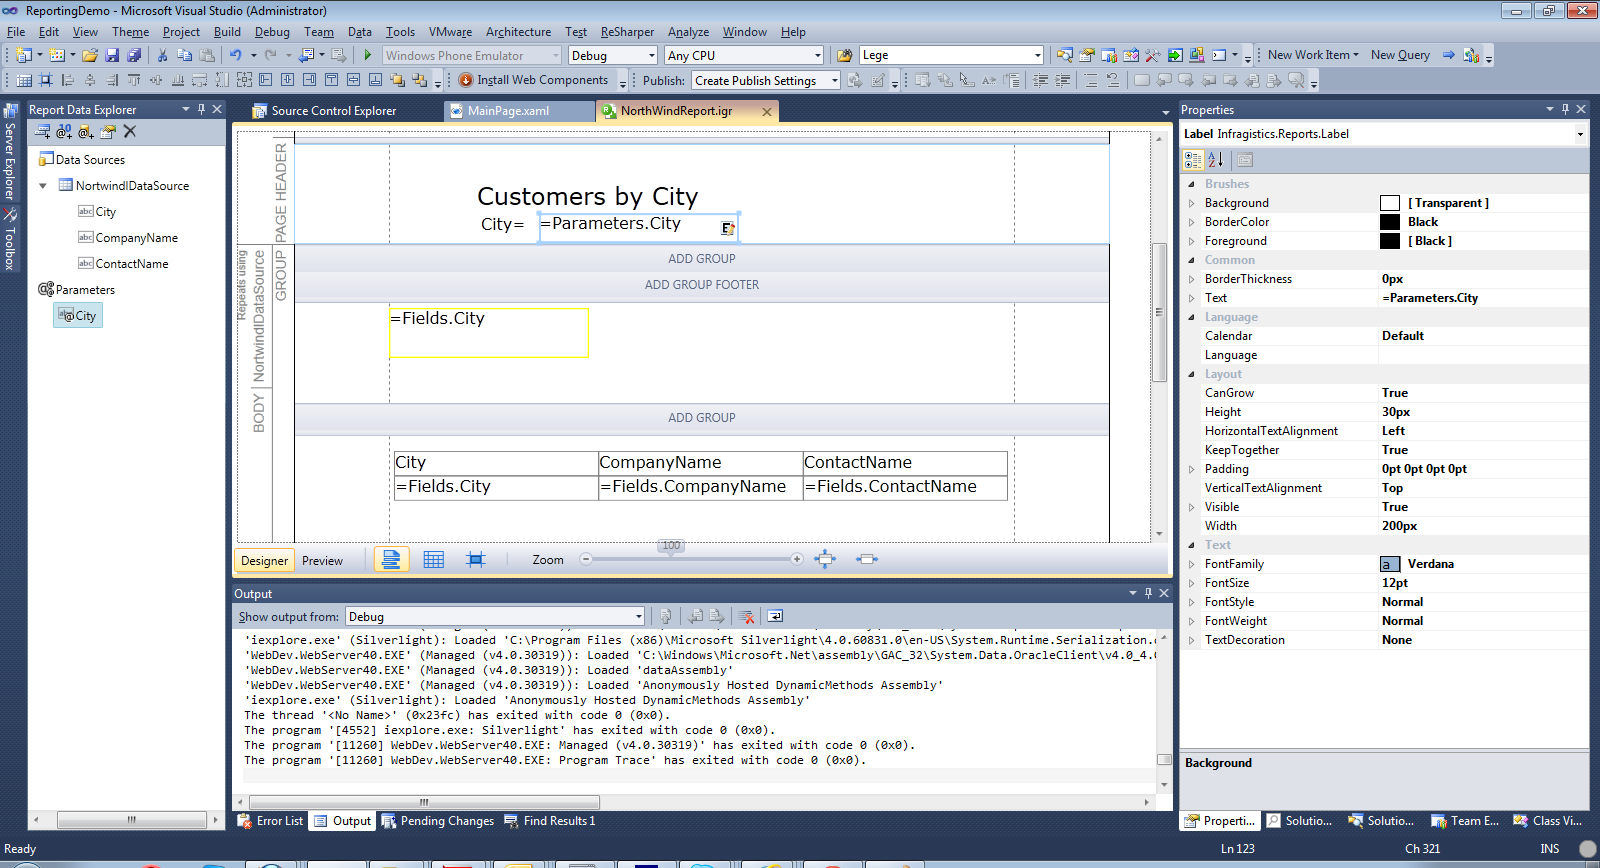
Task: Toggle word wrap in Output window
Action: [775, 616]
